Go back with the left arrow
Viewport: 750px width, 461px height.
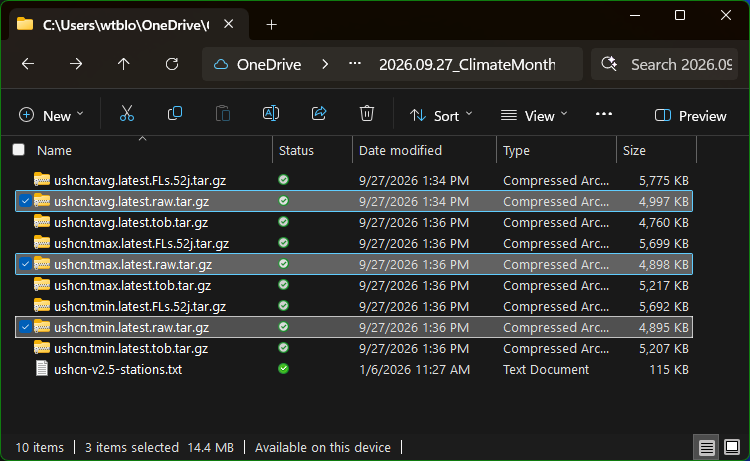tap(28, 64)
